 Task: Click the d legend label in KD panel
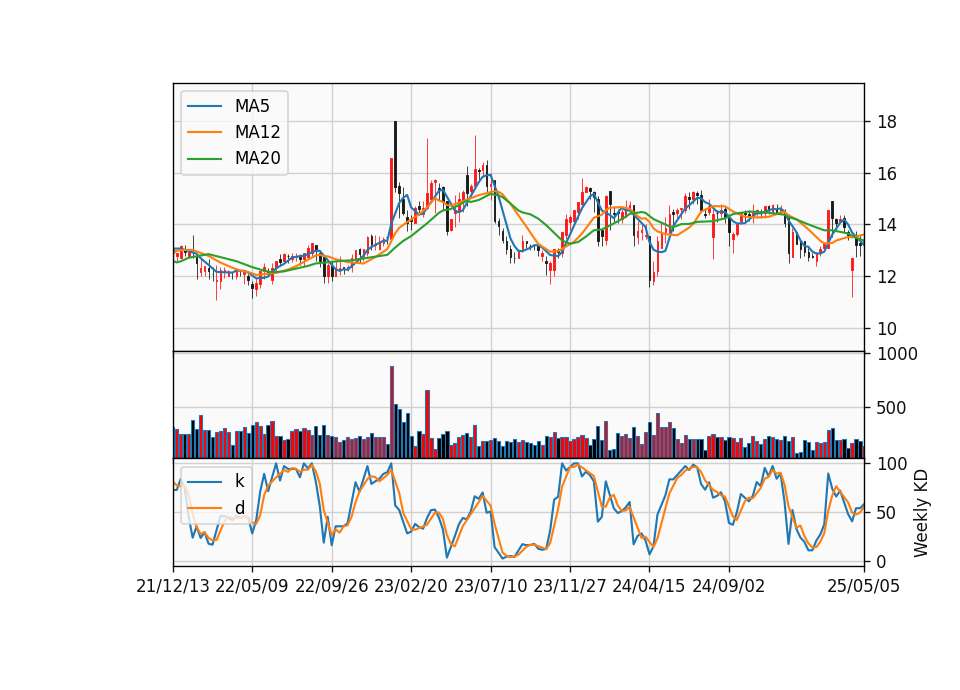click(x=239, y=508)
